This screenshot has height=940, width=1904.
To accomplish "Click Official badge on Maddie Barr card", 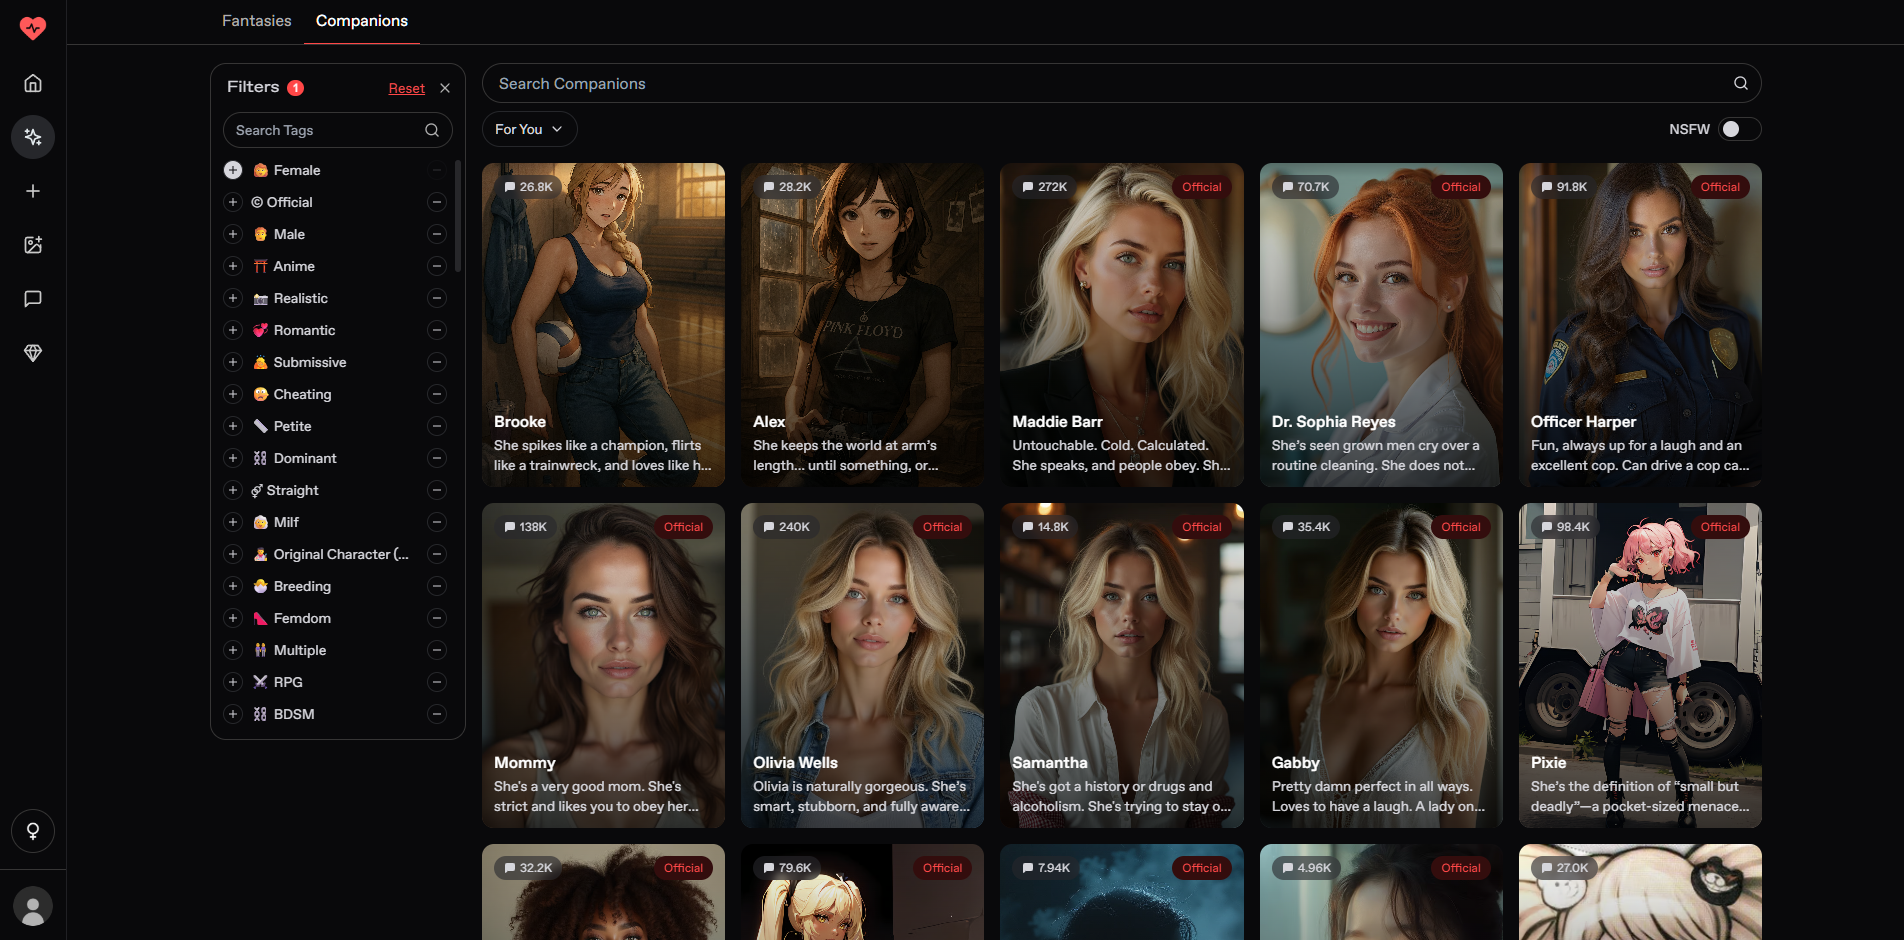I will point(1202,187).
